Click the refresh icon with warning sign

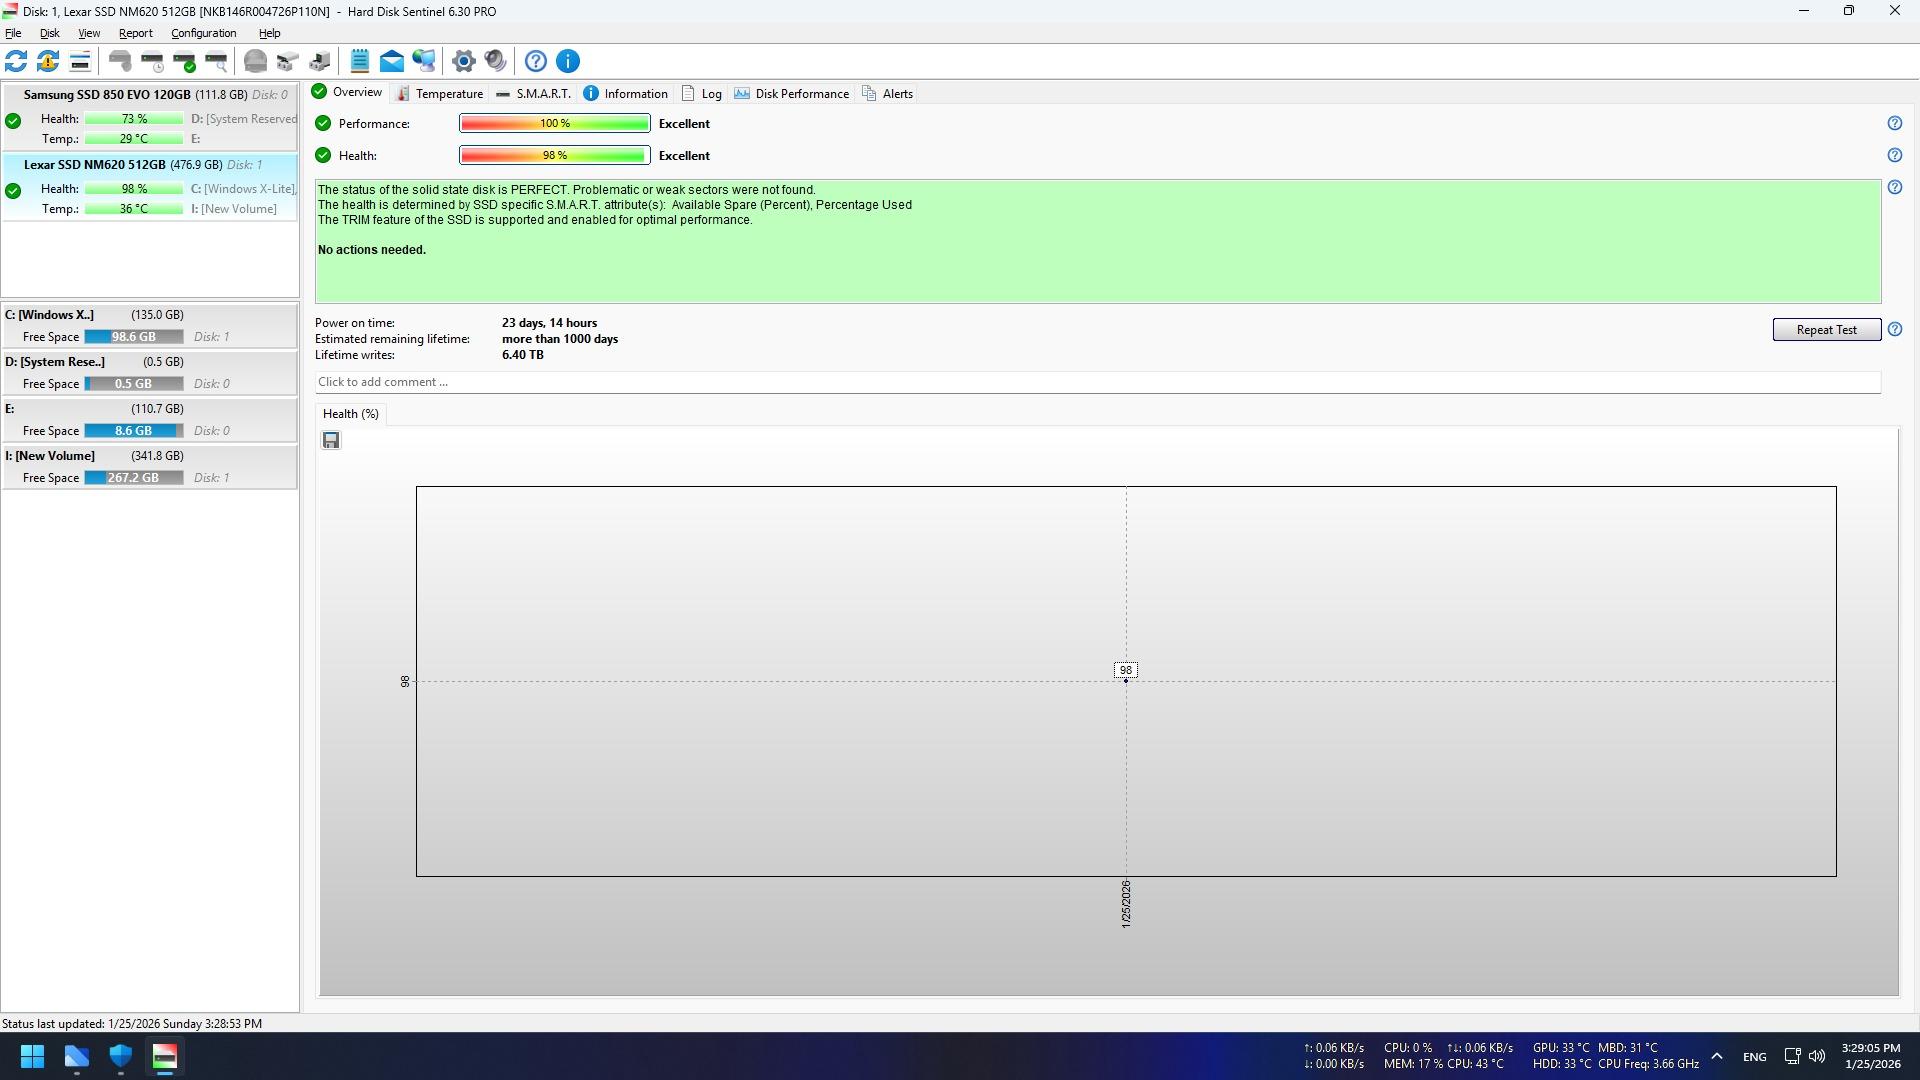pyautogui.click(x=48, y=61)
